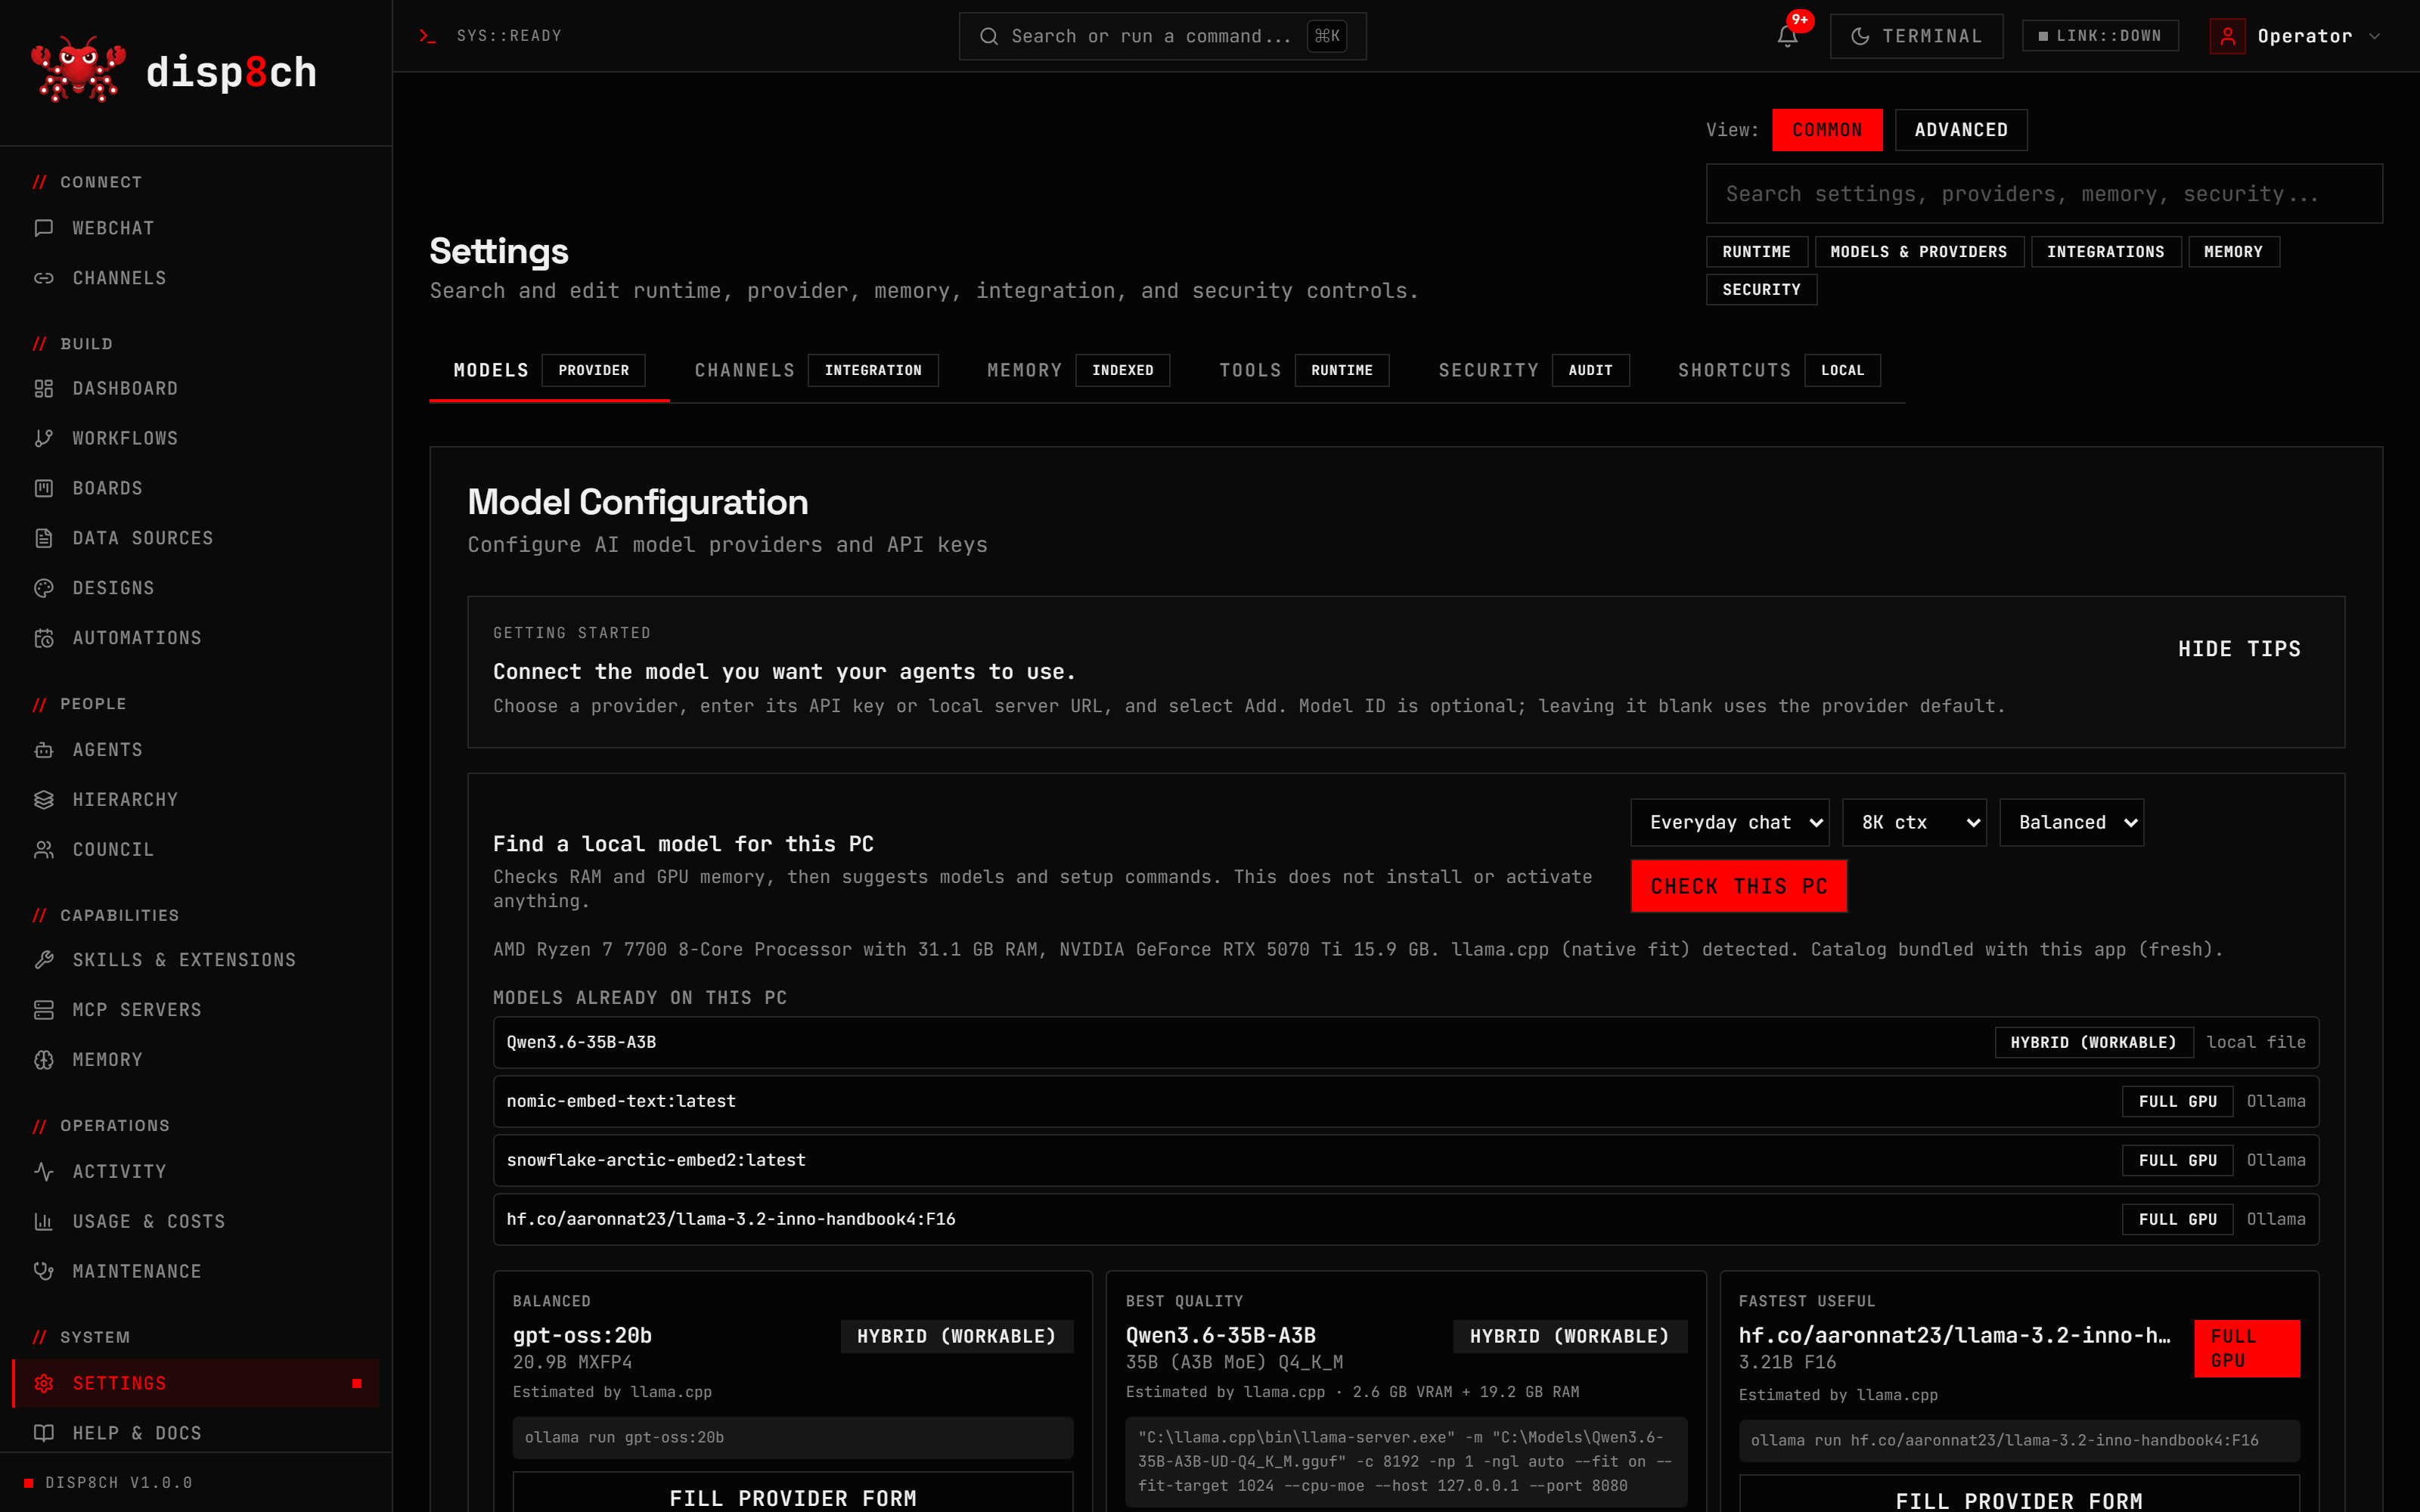Image resolution: width=2420 pixels, height=1512 pixels.
Task: Click the CHECK THIS PC button
Action: click(1738, 886)
